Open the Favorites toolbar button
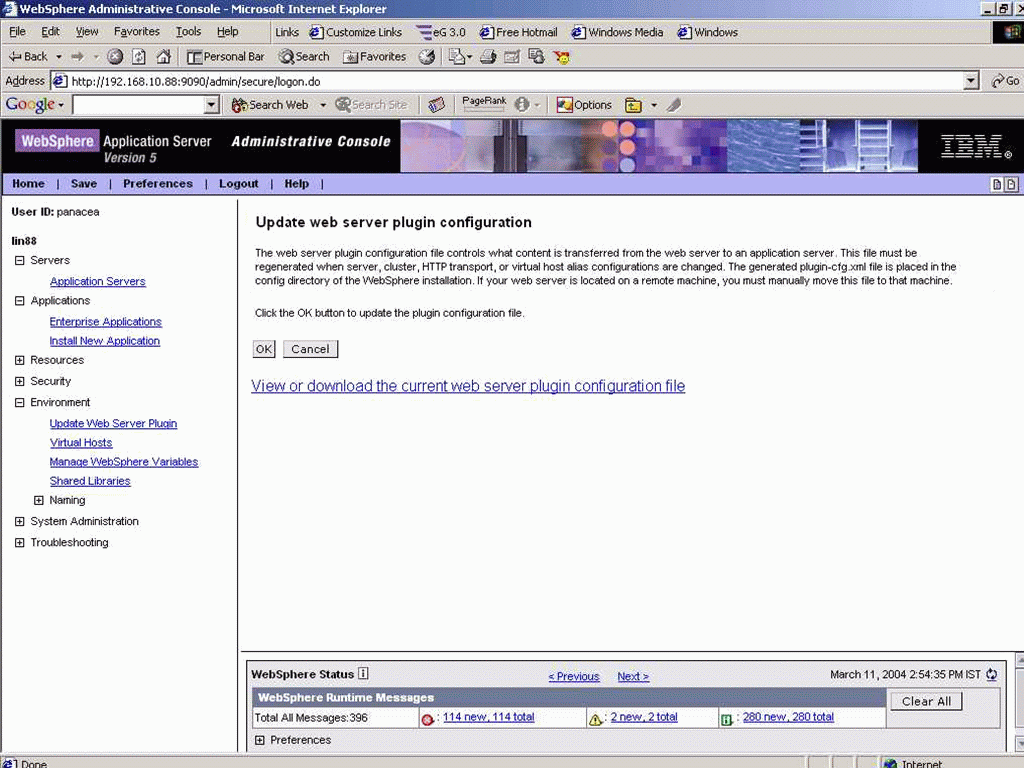The width and height of the screenshot is (1024, 768). 375,57
